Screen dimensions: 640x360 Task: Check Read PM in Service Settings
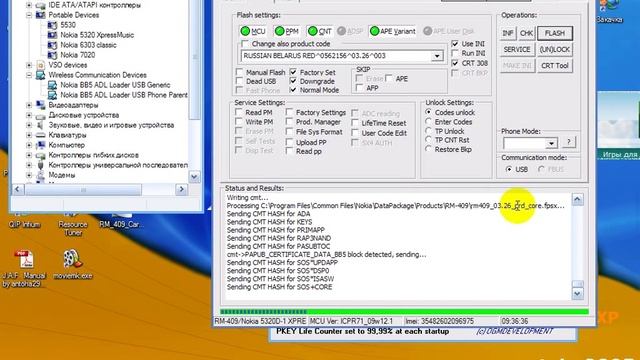(x=239, y=112)
